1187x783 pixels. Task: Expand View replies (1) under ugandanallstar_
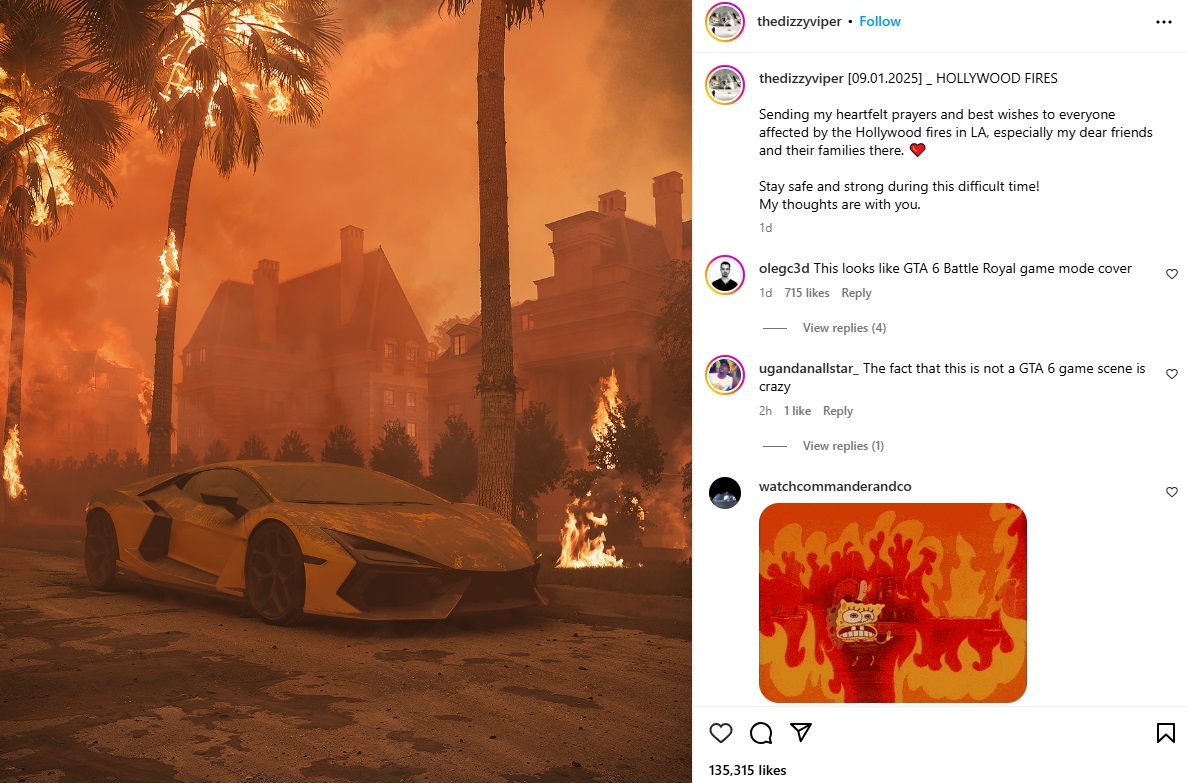coord(843,446)
